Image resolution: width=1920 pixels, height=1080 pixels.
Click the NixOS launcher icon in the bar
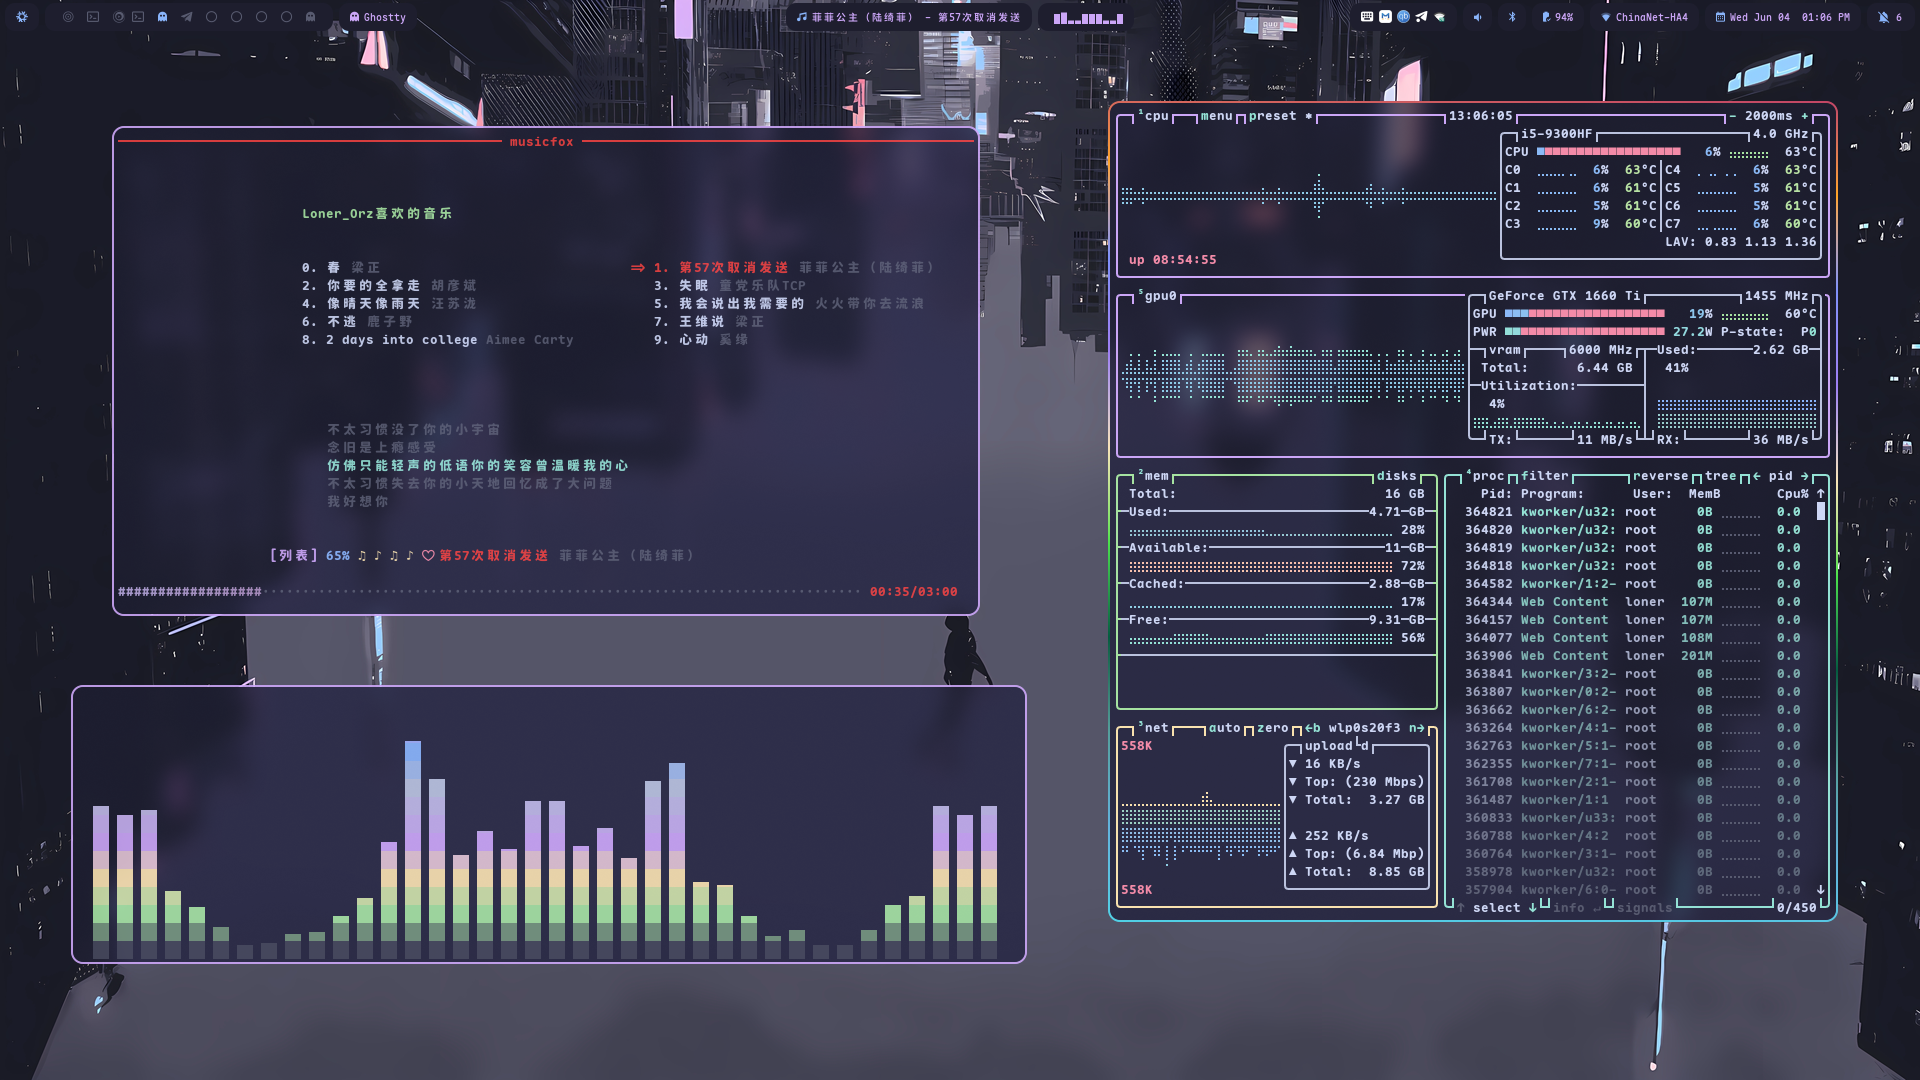22,17
